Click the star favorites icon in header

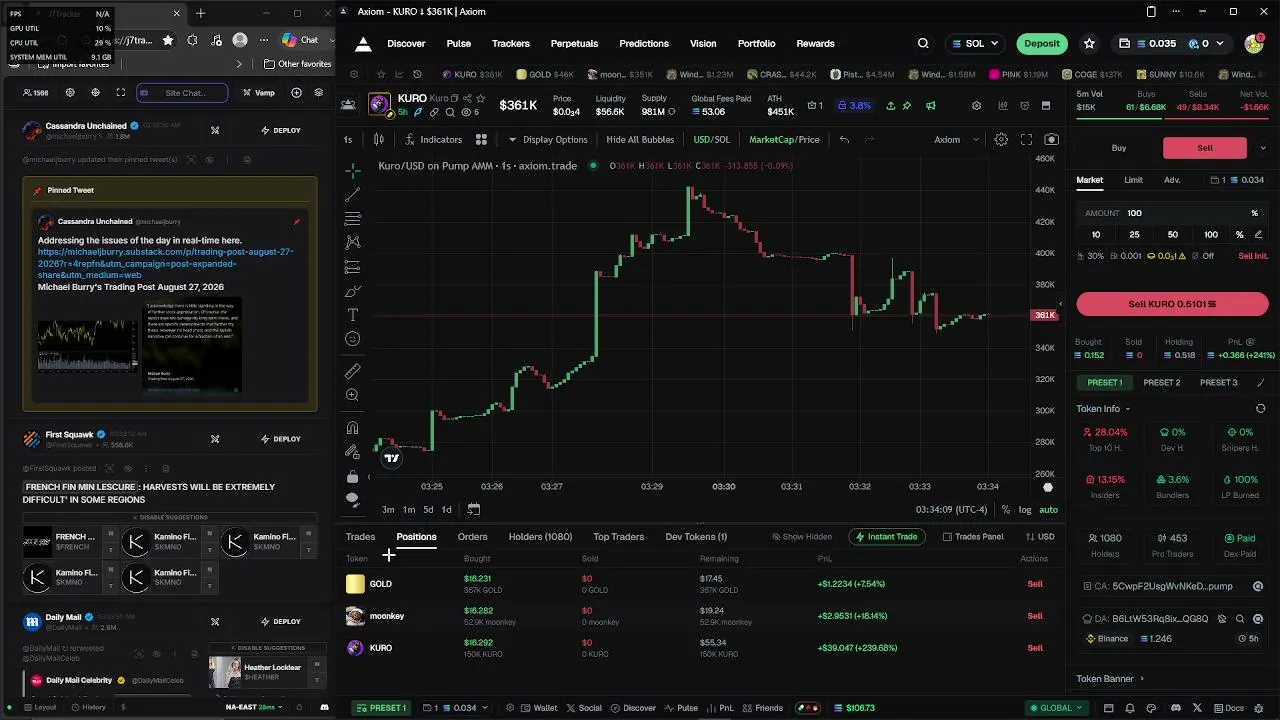(x=1089, y=44)
